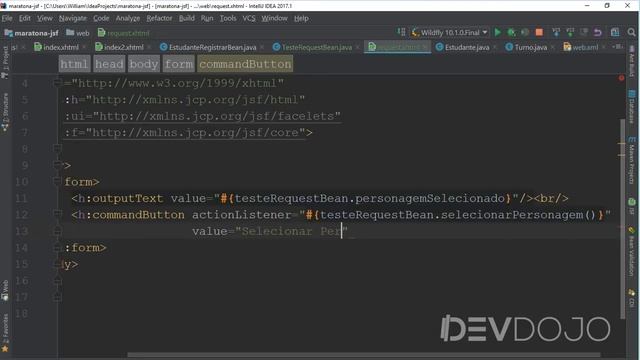Select the html breadcrumb tag
This screenshot has height=360, width=640.
click(x=74, y=64)
